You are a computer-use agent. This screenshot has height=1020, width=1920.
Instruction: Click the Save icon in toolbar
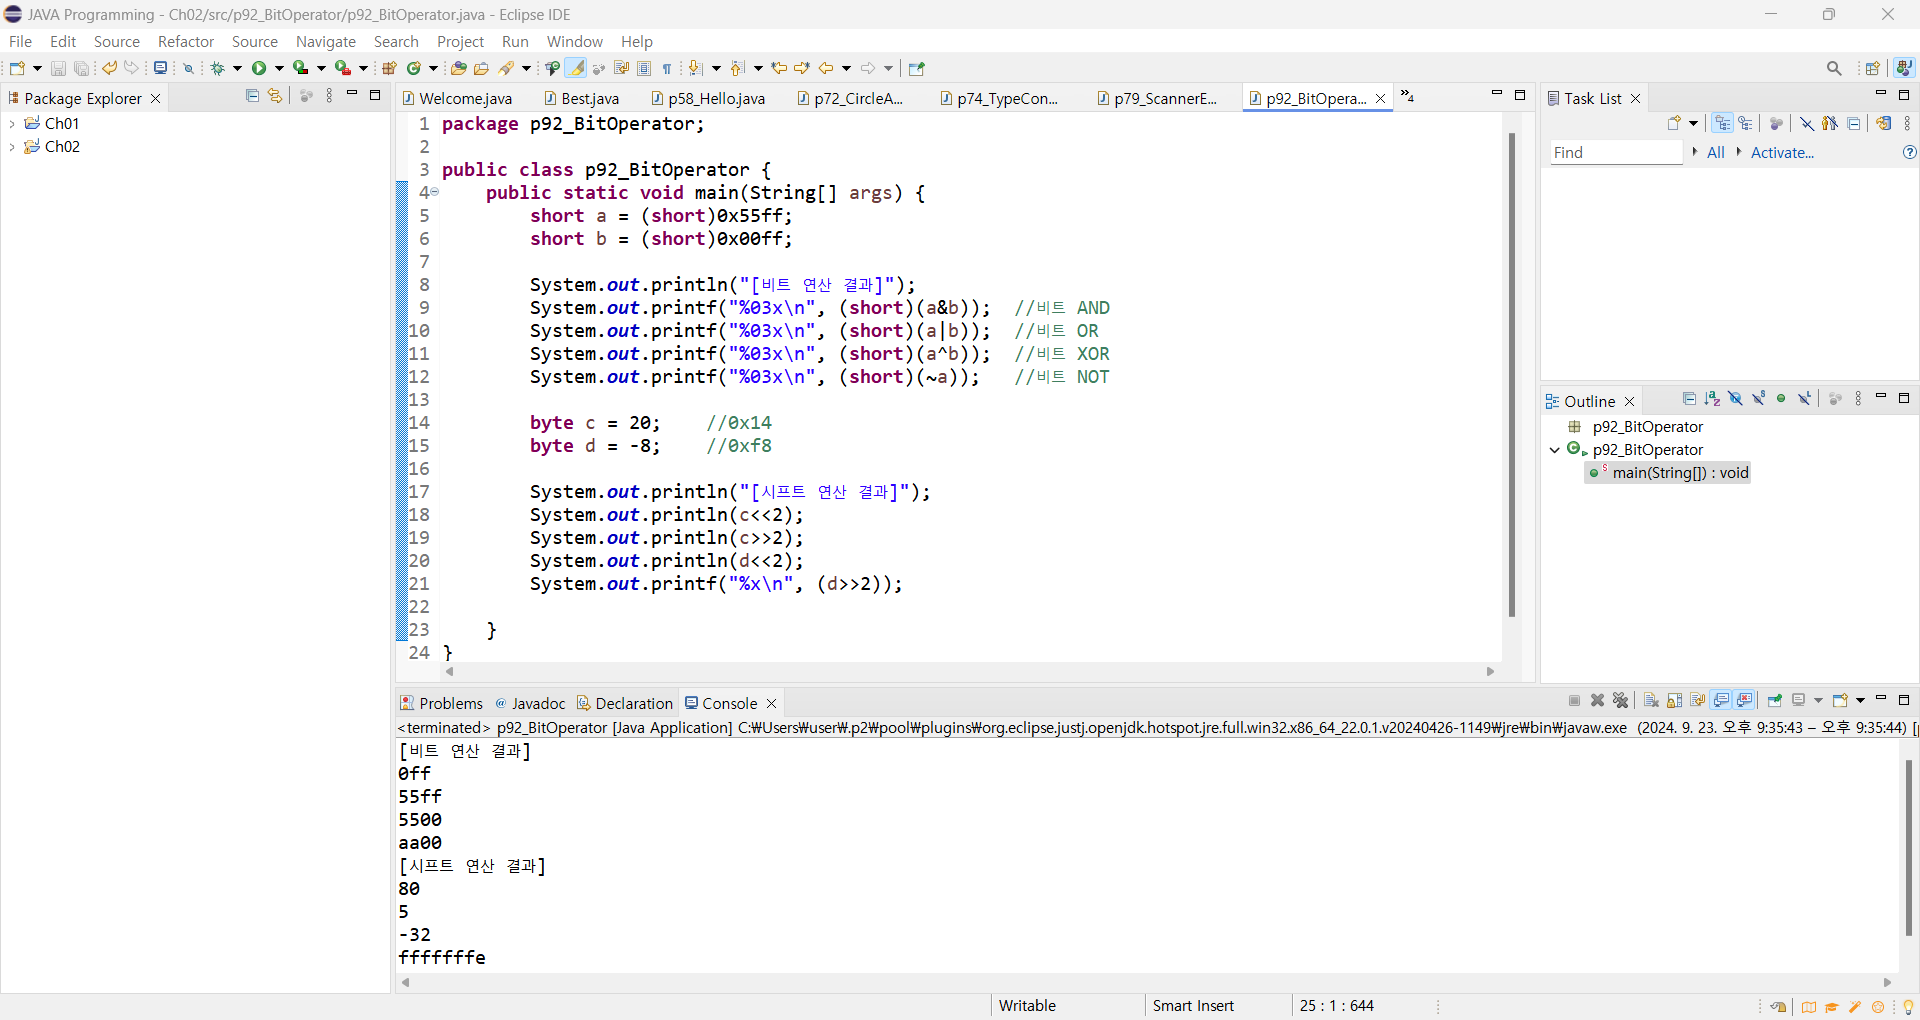58,68
